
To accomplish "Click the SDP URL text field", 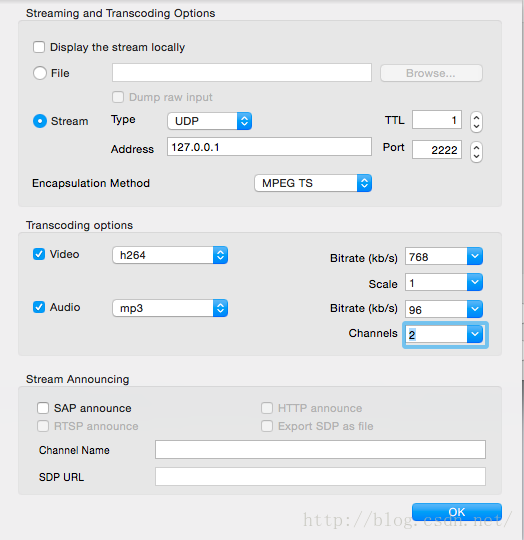I will pyautogui.click(x=320, y=477).
